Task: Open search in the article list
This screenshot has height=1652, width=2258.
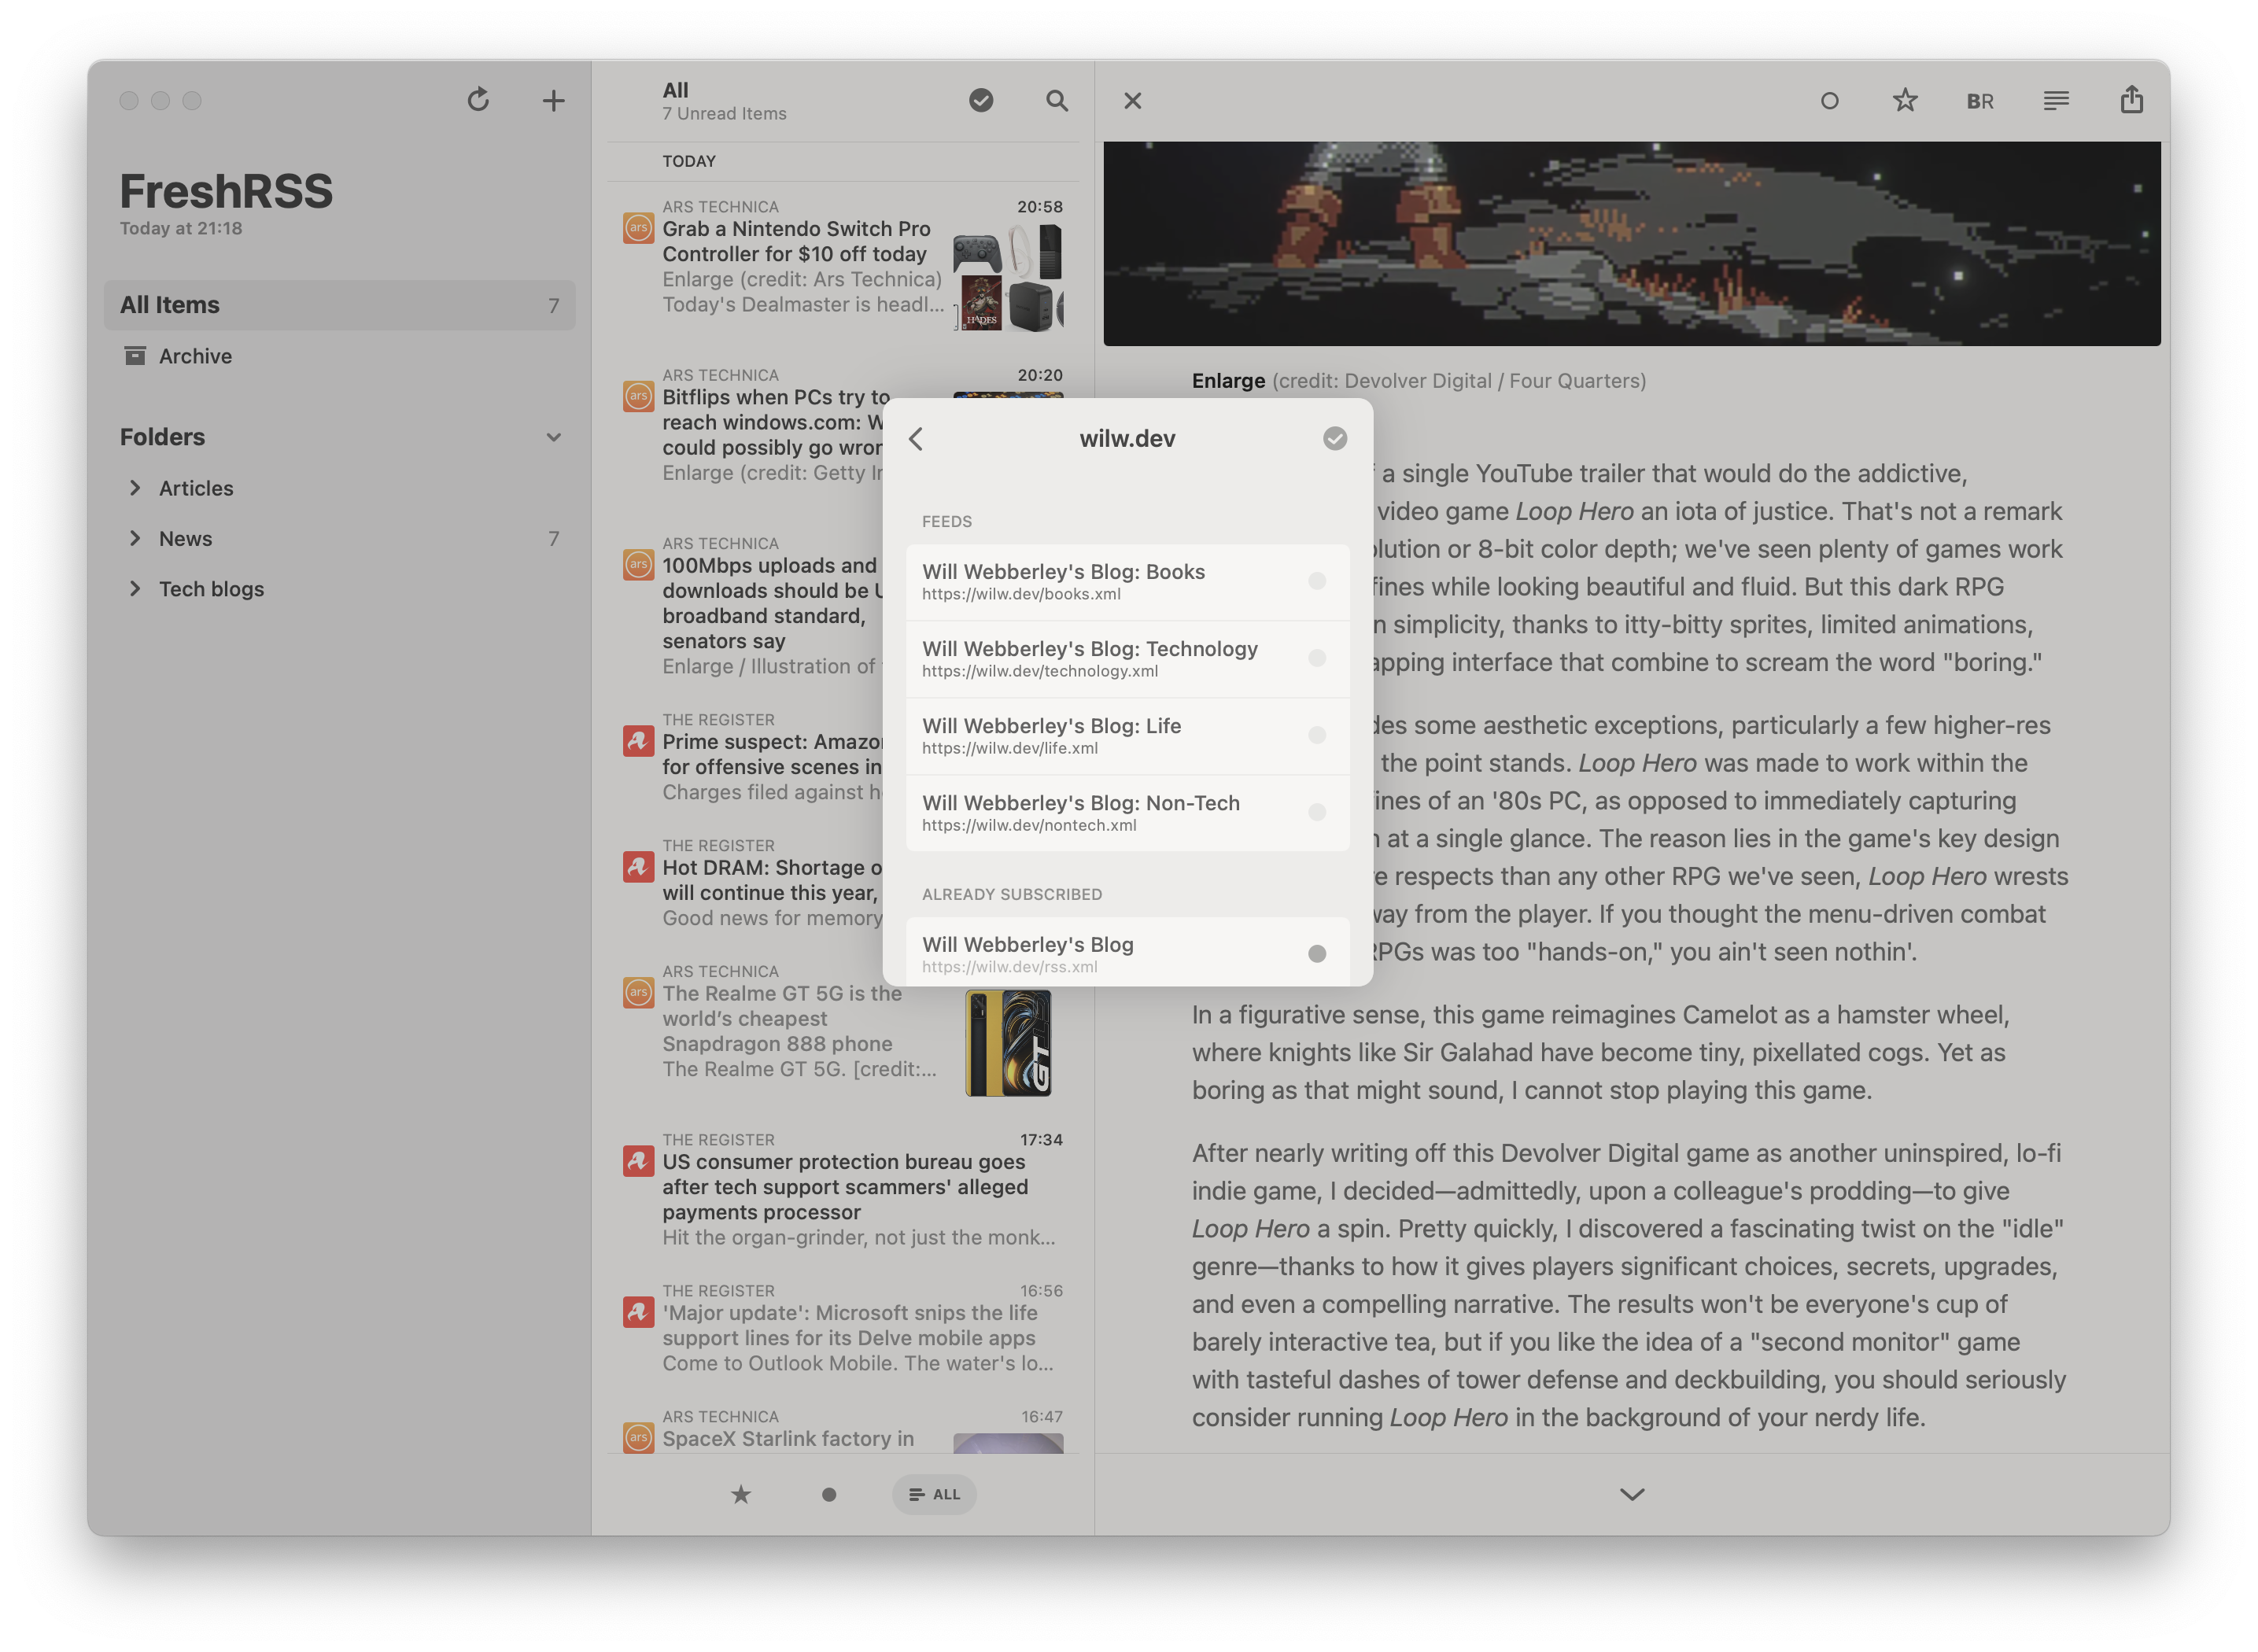Action: (1057, 101)
